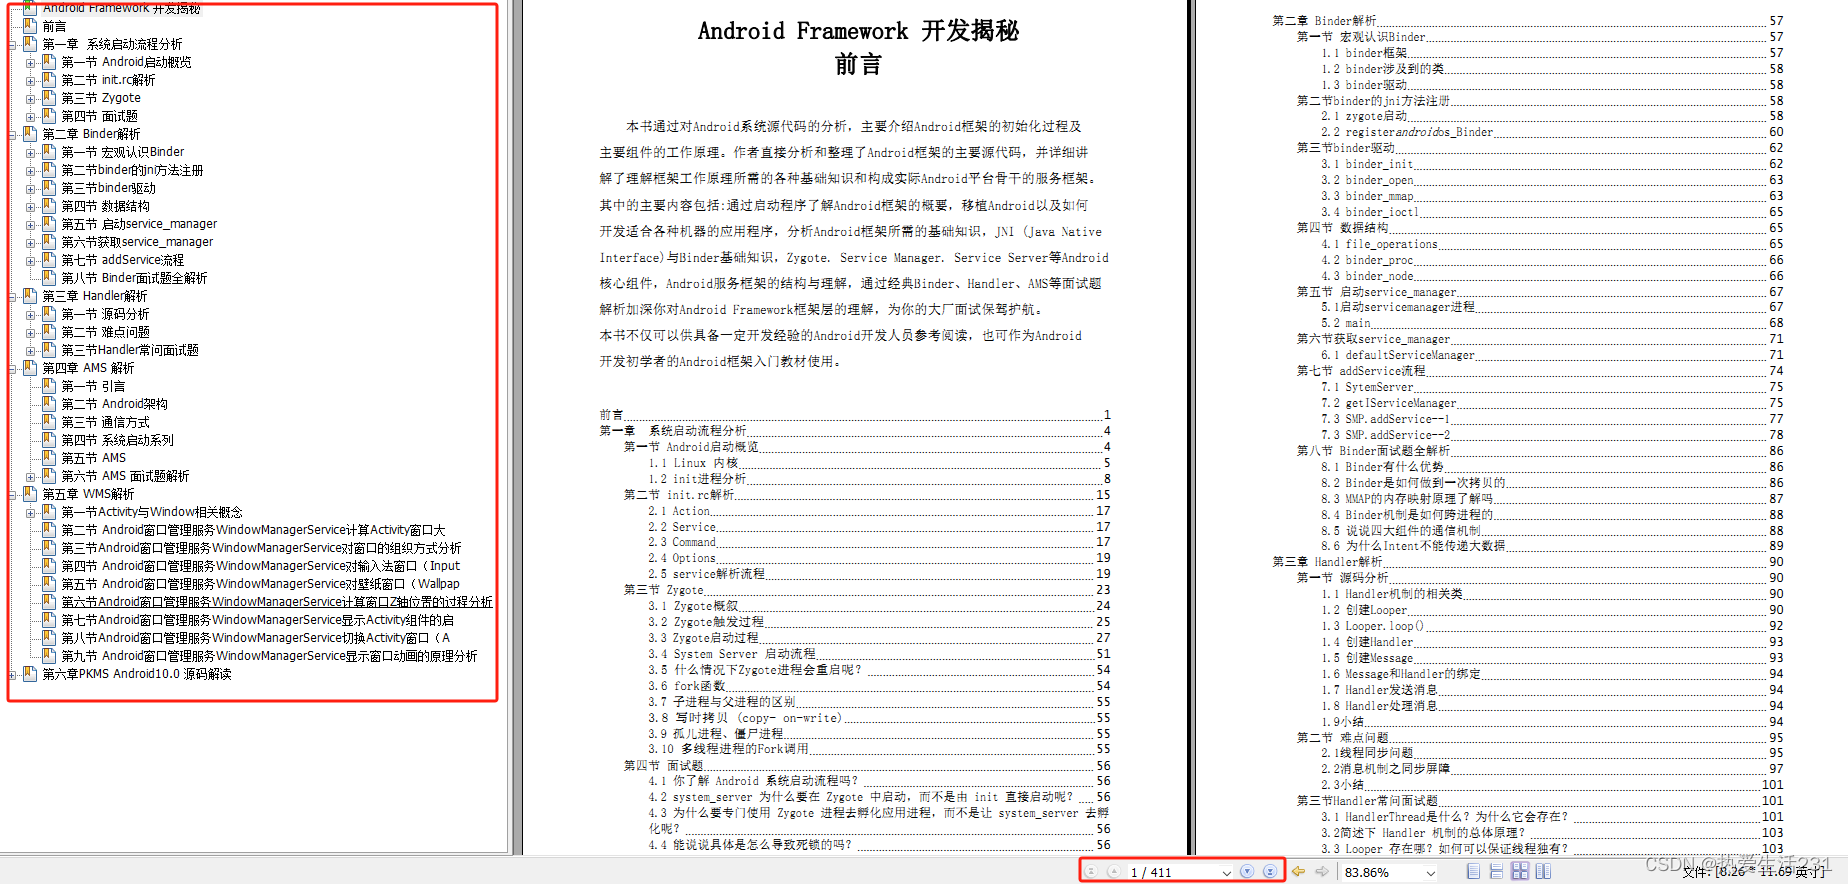Open contents entry 1.3 Looper.loop()
1848x884 pixels.
tap(1372, 626)
